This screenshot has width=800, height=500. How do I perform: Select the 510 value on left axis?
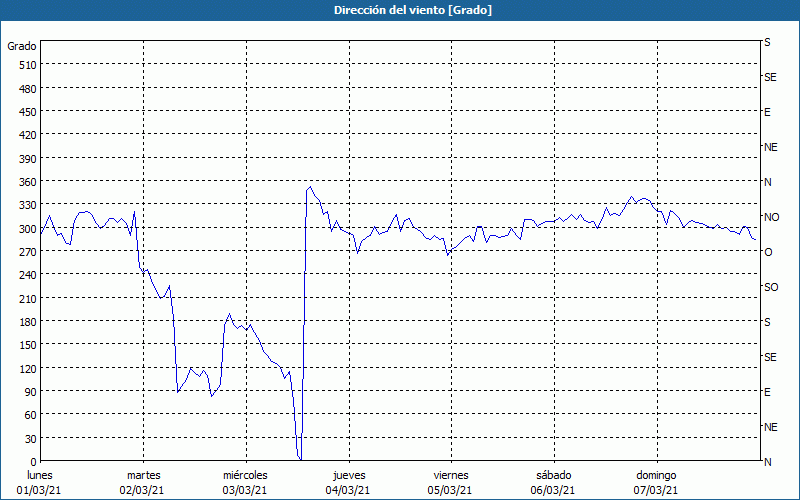[x=28, y=65]
